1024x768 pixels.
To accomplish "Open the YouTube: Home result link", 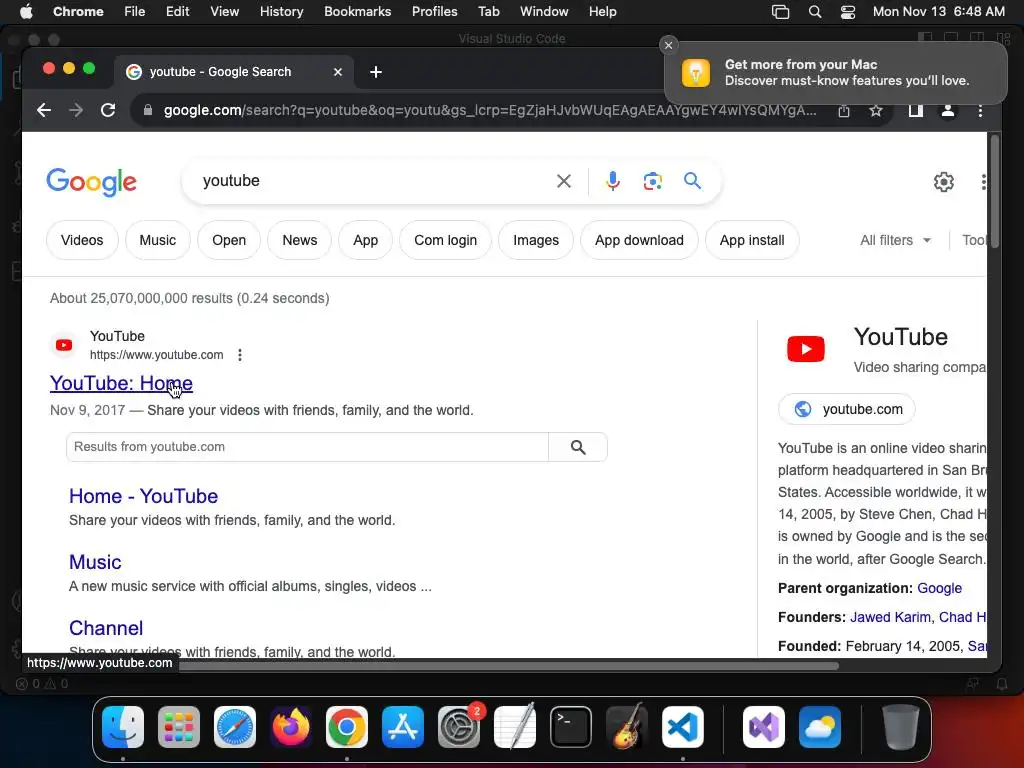I will [x=121, y=383].
